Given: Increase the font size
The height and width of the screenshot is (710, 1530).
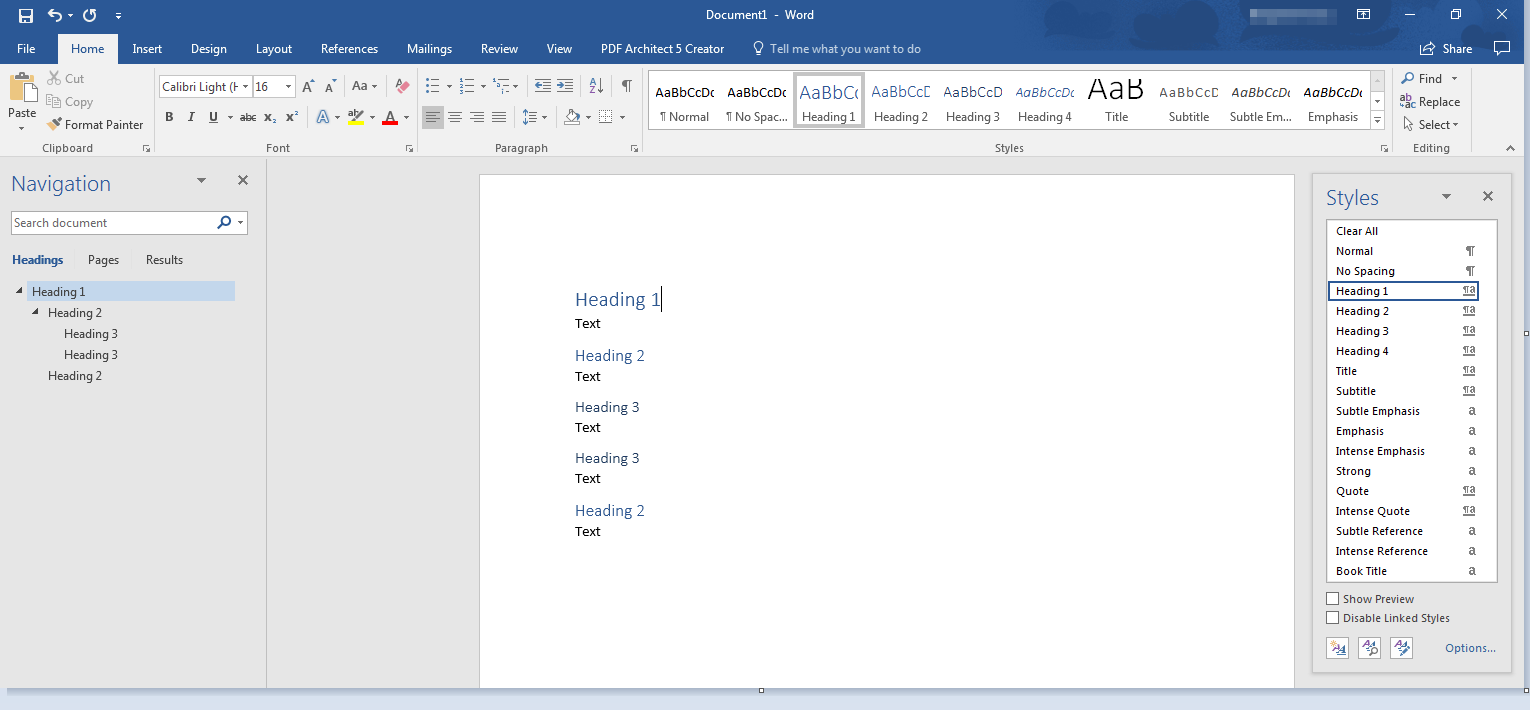Looking at the screenshot, I should coord(308,87).
